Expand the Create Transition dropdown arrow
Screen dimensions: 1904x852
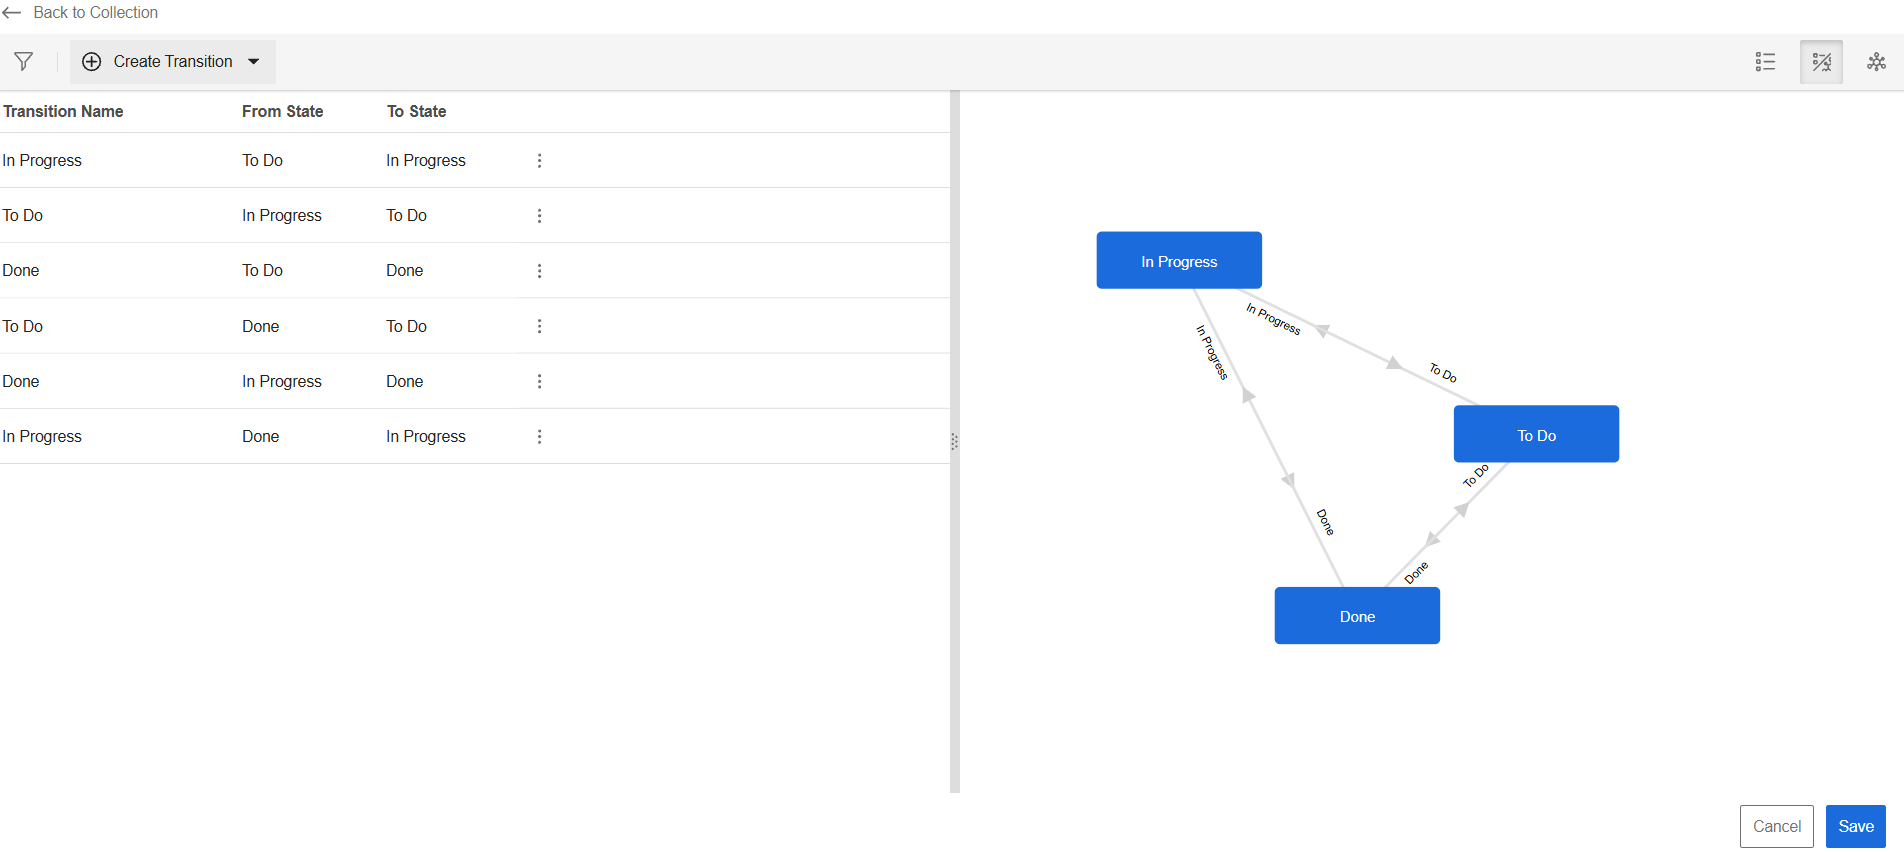coord(254,62)
